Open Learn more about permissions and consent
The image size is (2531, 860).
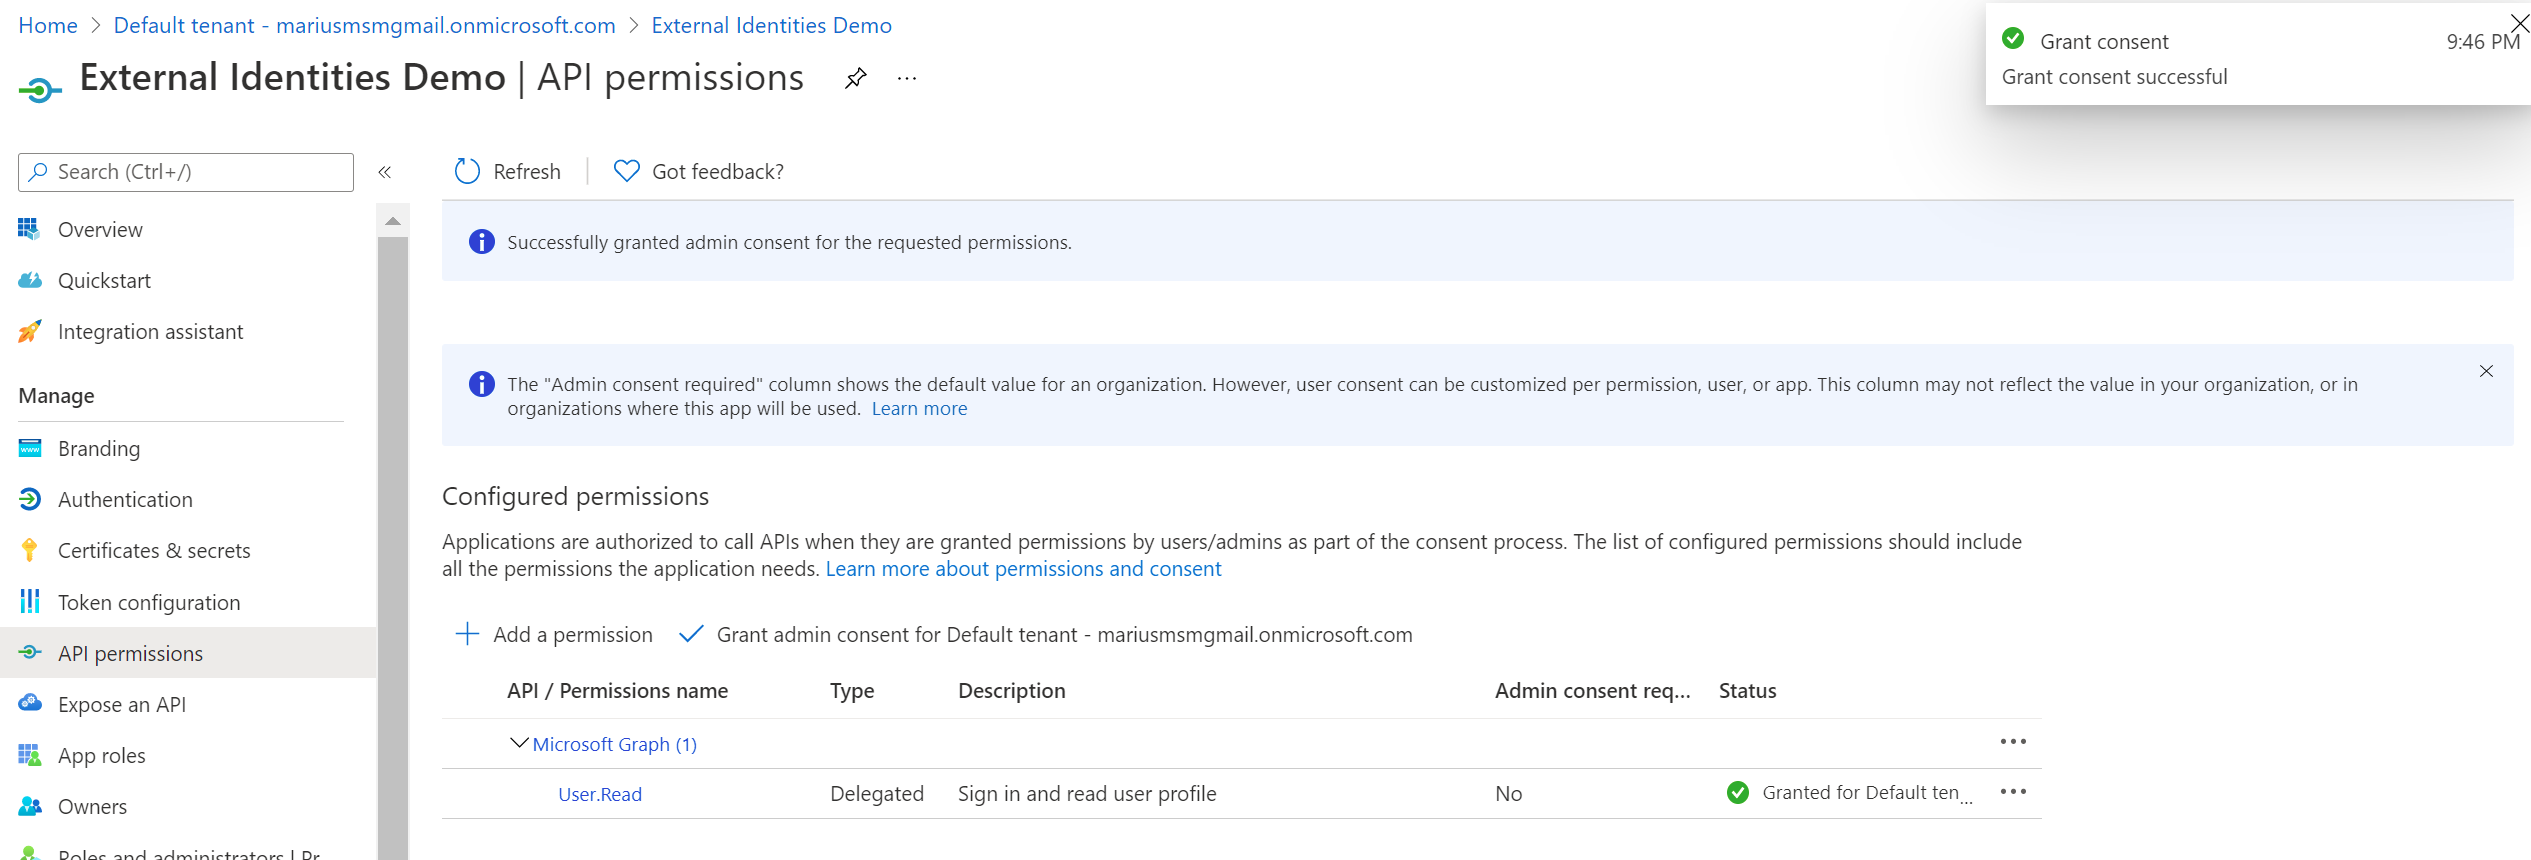1023,569
